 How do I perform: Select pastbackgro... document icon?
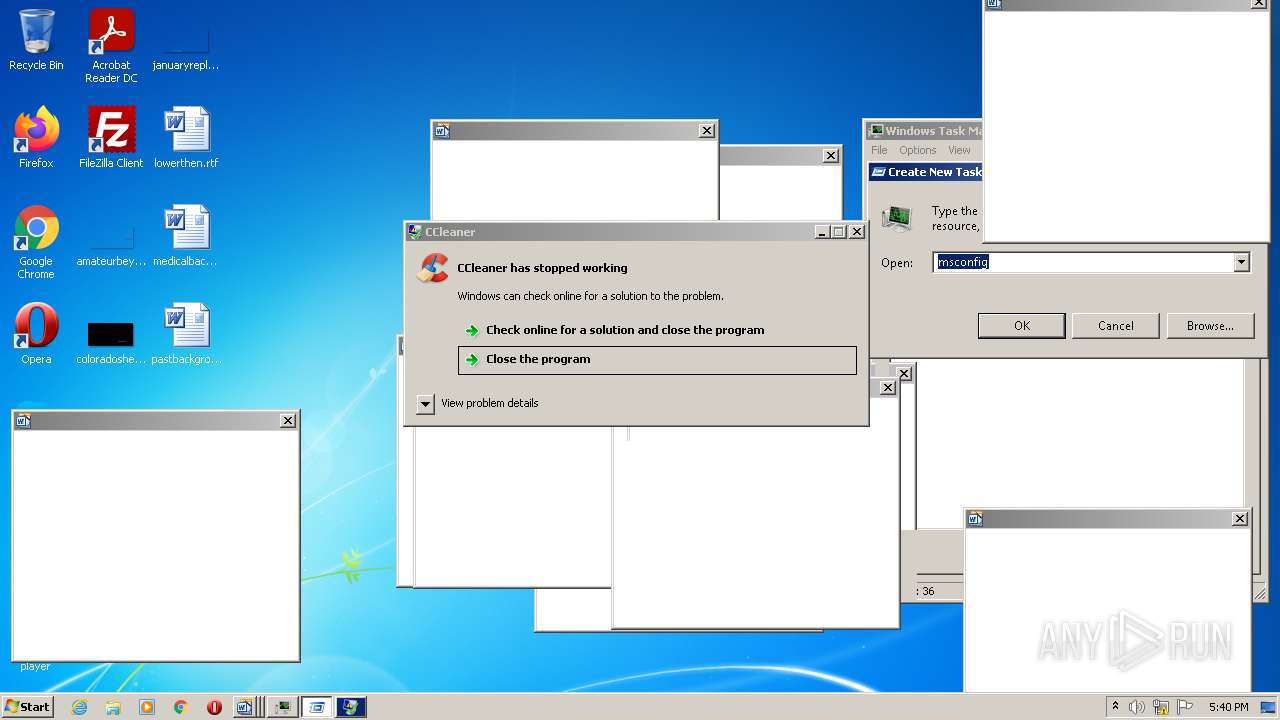tap(186, 334)
